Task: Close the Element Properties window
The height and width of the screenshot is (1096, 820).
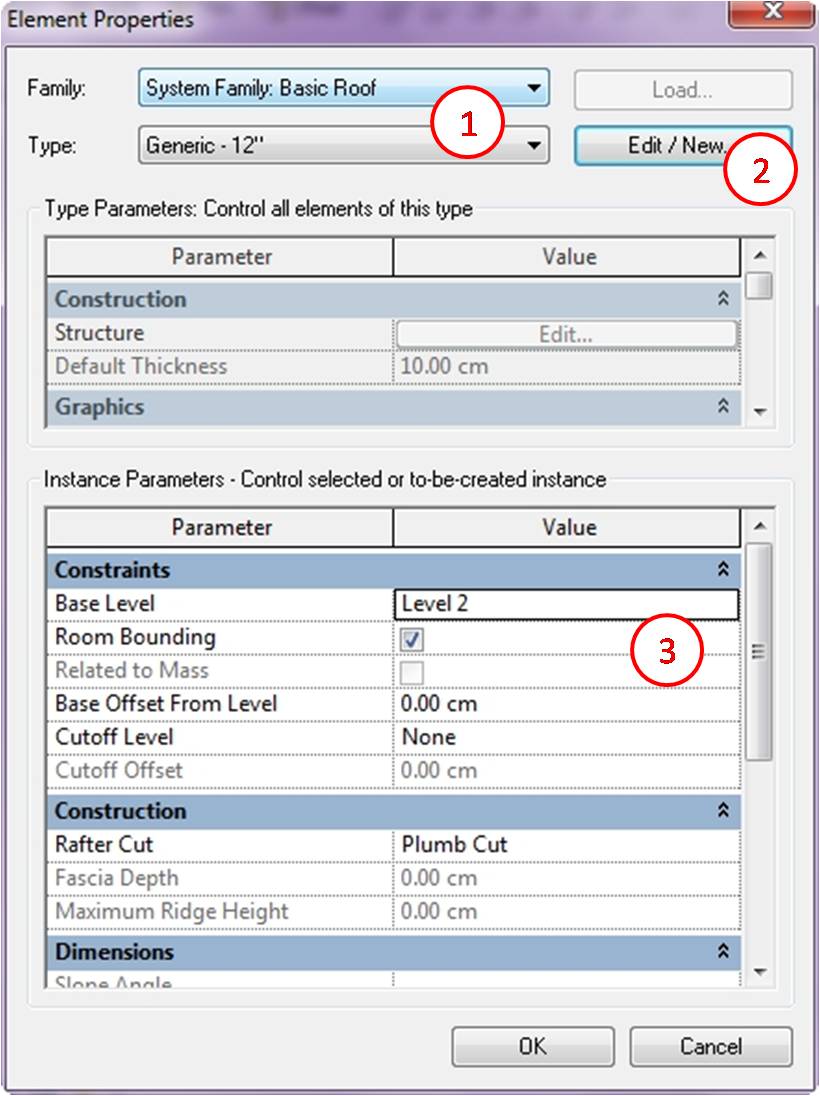Action: click(772, 13)
